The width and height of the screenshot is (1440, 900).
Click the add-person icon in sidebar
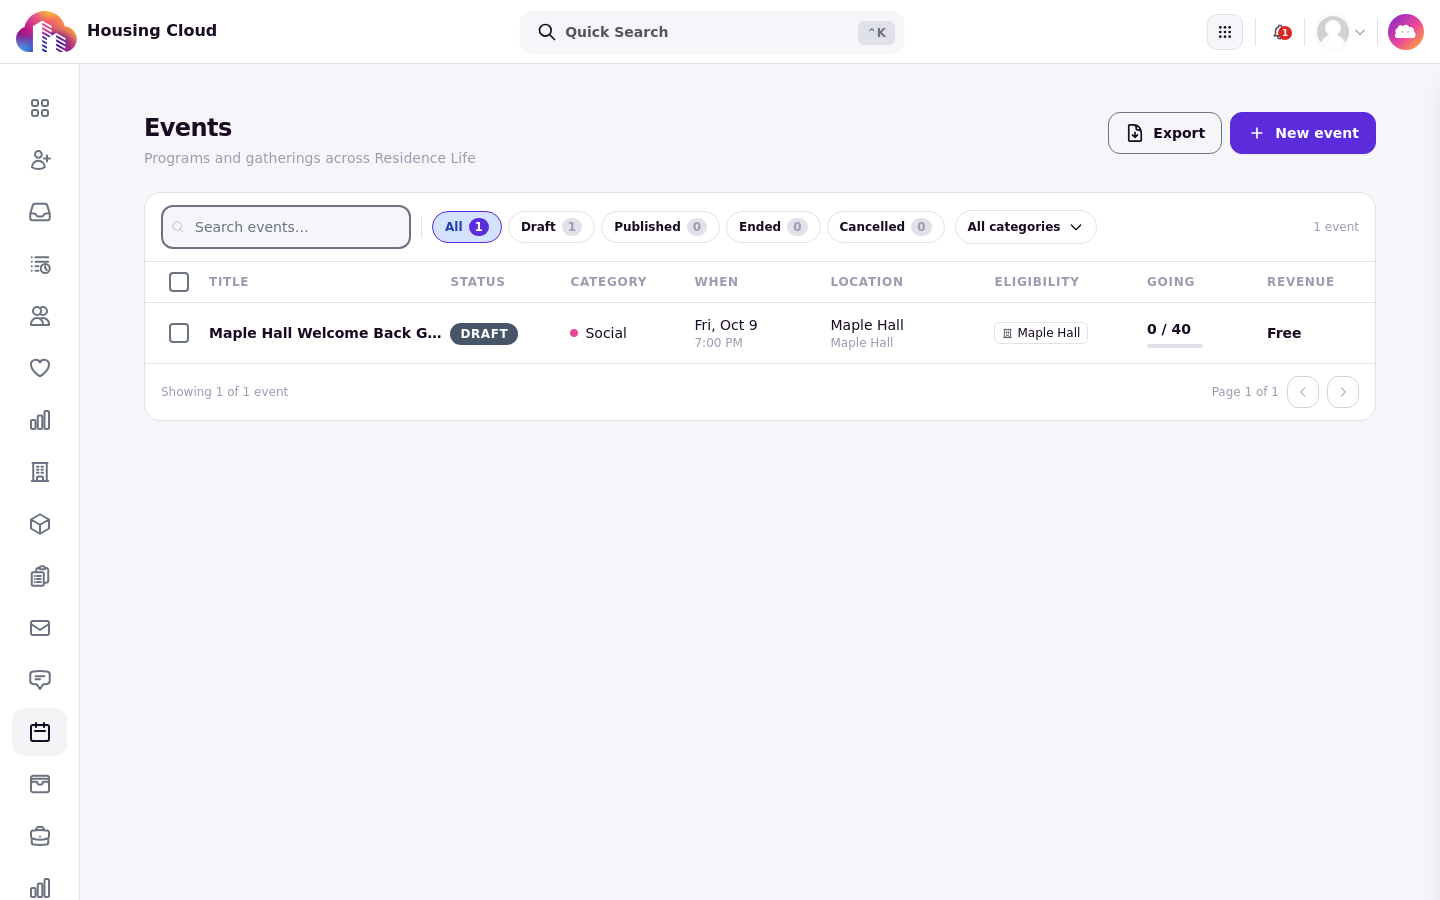click(x=40, y=160)
